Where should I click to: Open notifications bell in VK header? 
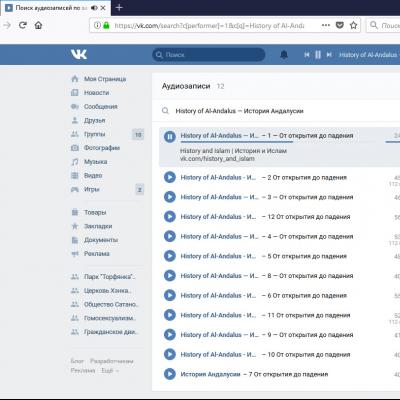284,55
